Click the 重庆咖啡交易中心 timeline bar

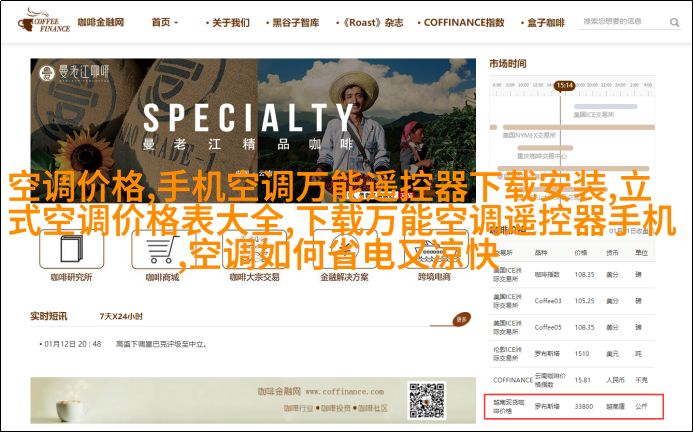tap(545, 148)
